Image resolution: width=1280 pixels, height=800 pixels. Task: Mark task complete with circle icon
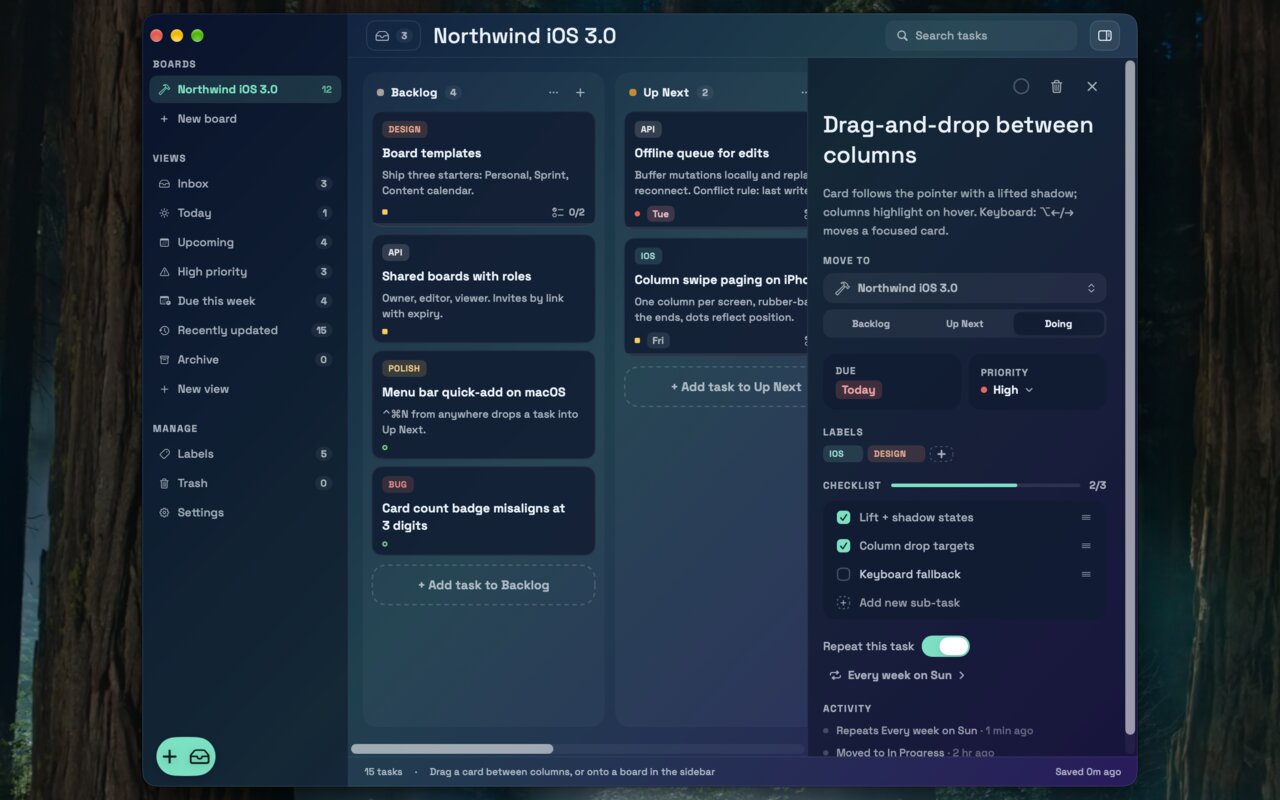coord(1021,87)
